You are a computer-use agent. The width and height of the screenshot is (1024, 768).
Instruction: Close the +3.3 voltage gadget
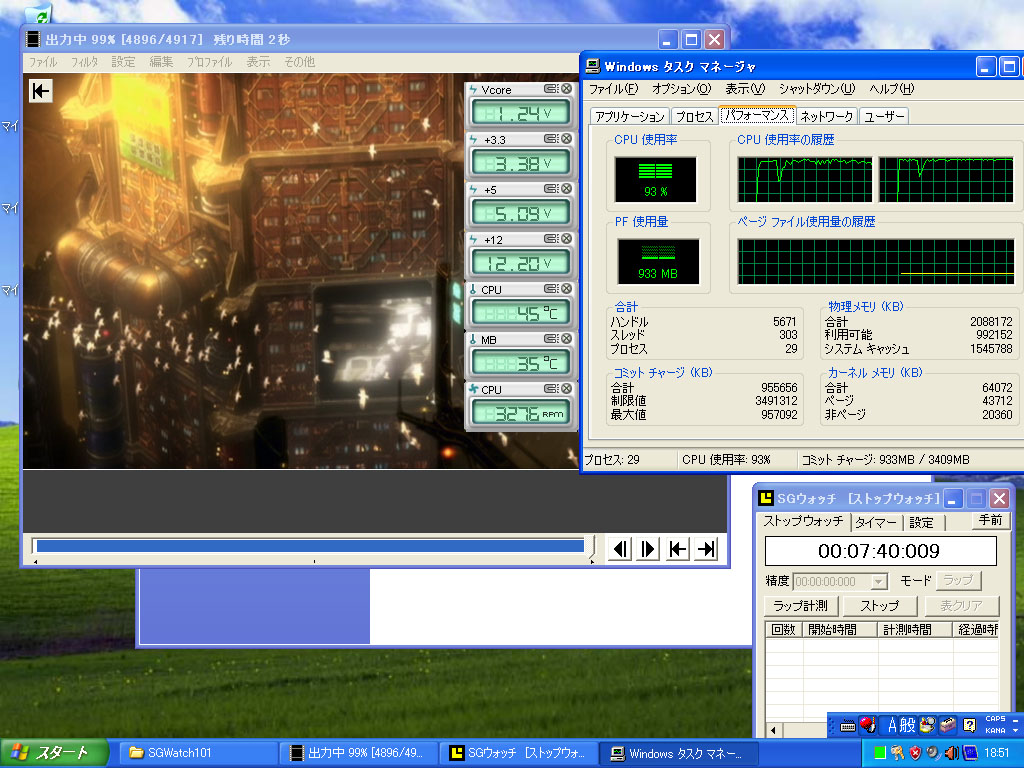coord(566,138)
